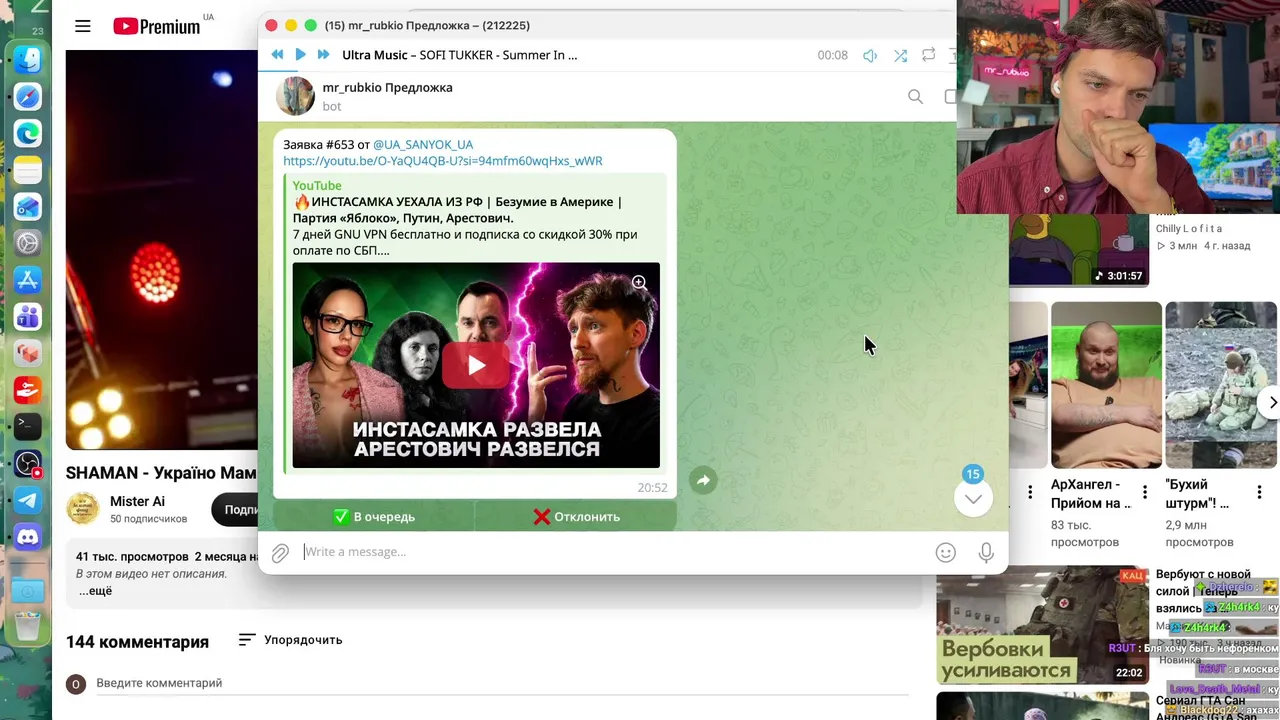This screenshot has width=1280, height=720.
Task: Open the mr_rubkio Предложка bot avatar
Action: tap(295, 96)
